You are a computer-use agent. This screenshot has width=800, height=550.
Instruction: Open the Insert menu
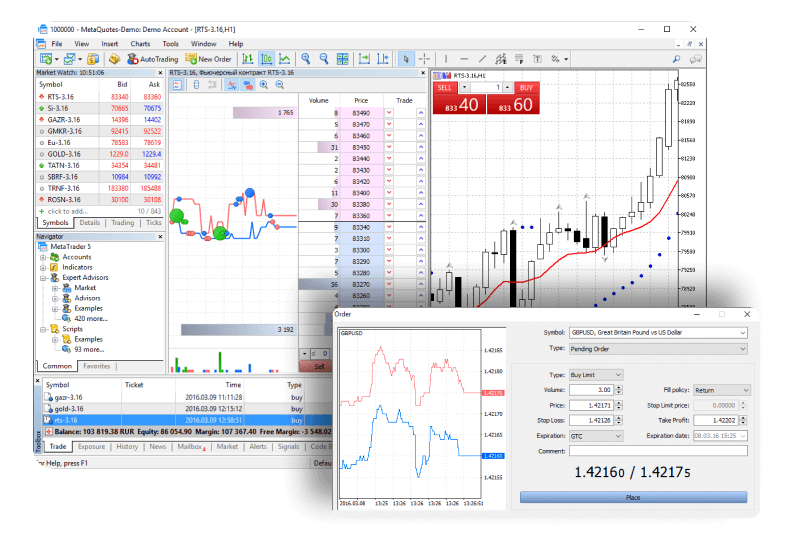[109, 44]
